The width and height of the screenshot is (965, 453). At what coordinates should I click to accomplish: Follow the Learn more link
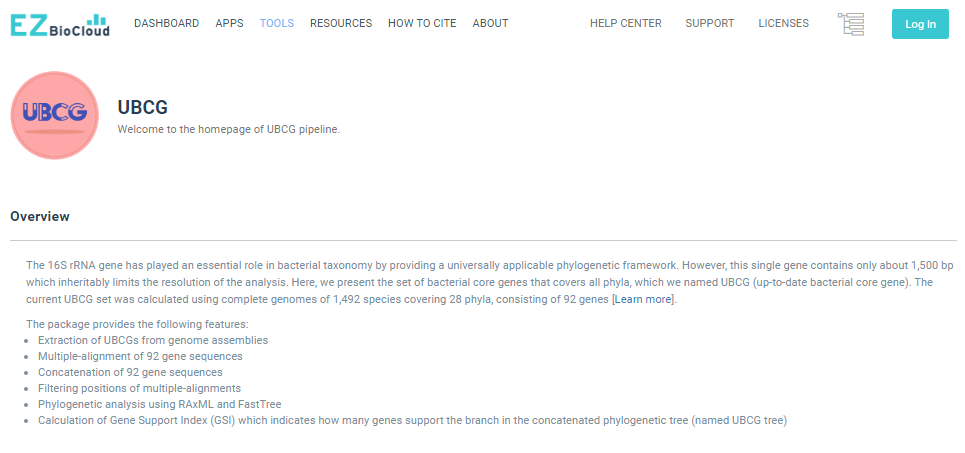pyautogui.click(x=644, y=300)
